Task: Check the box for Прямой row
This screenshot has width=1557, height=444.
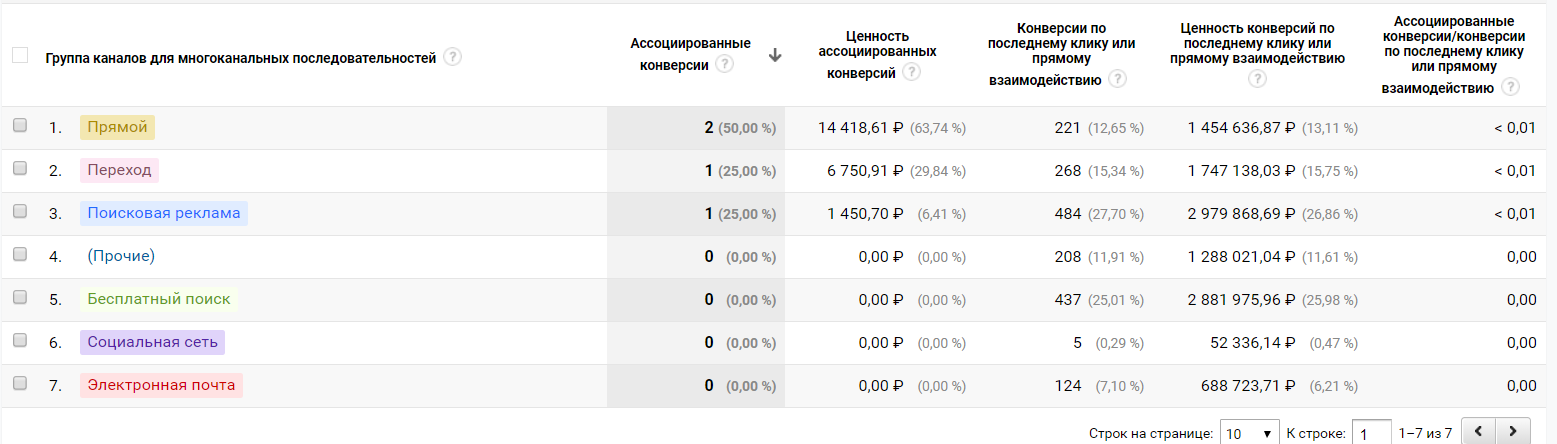Action: pos(20,126)
